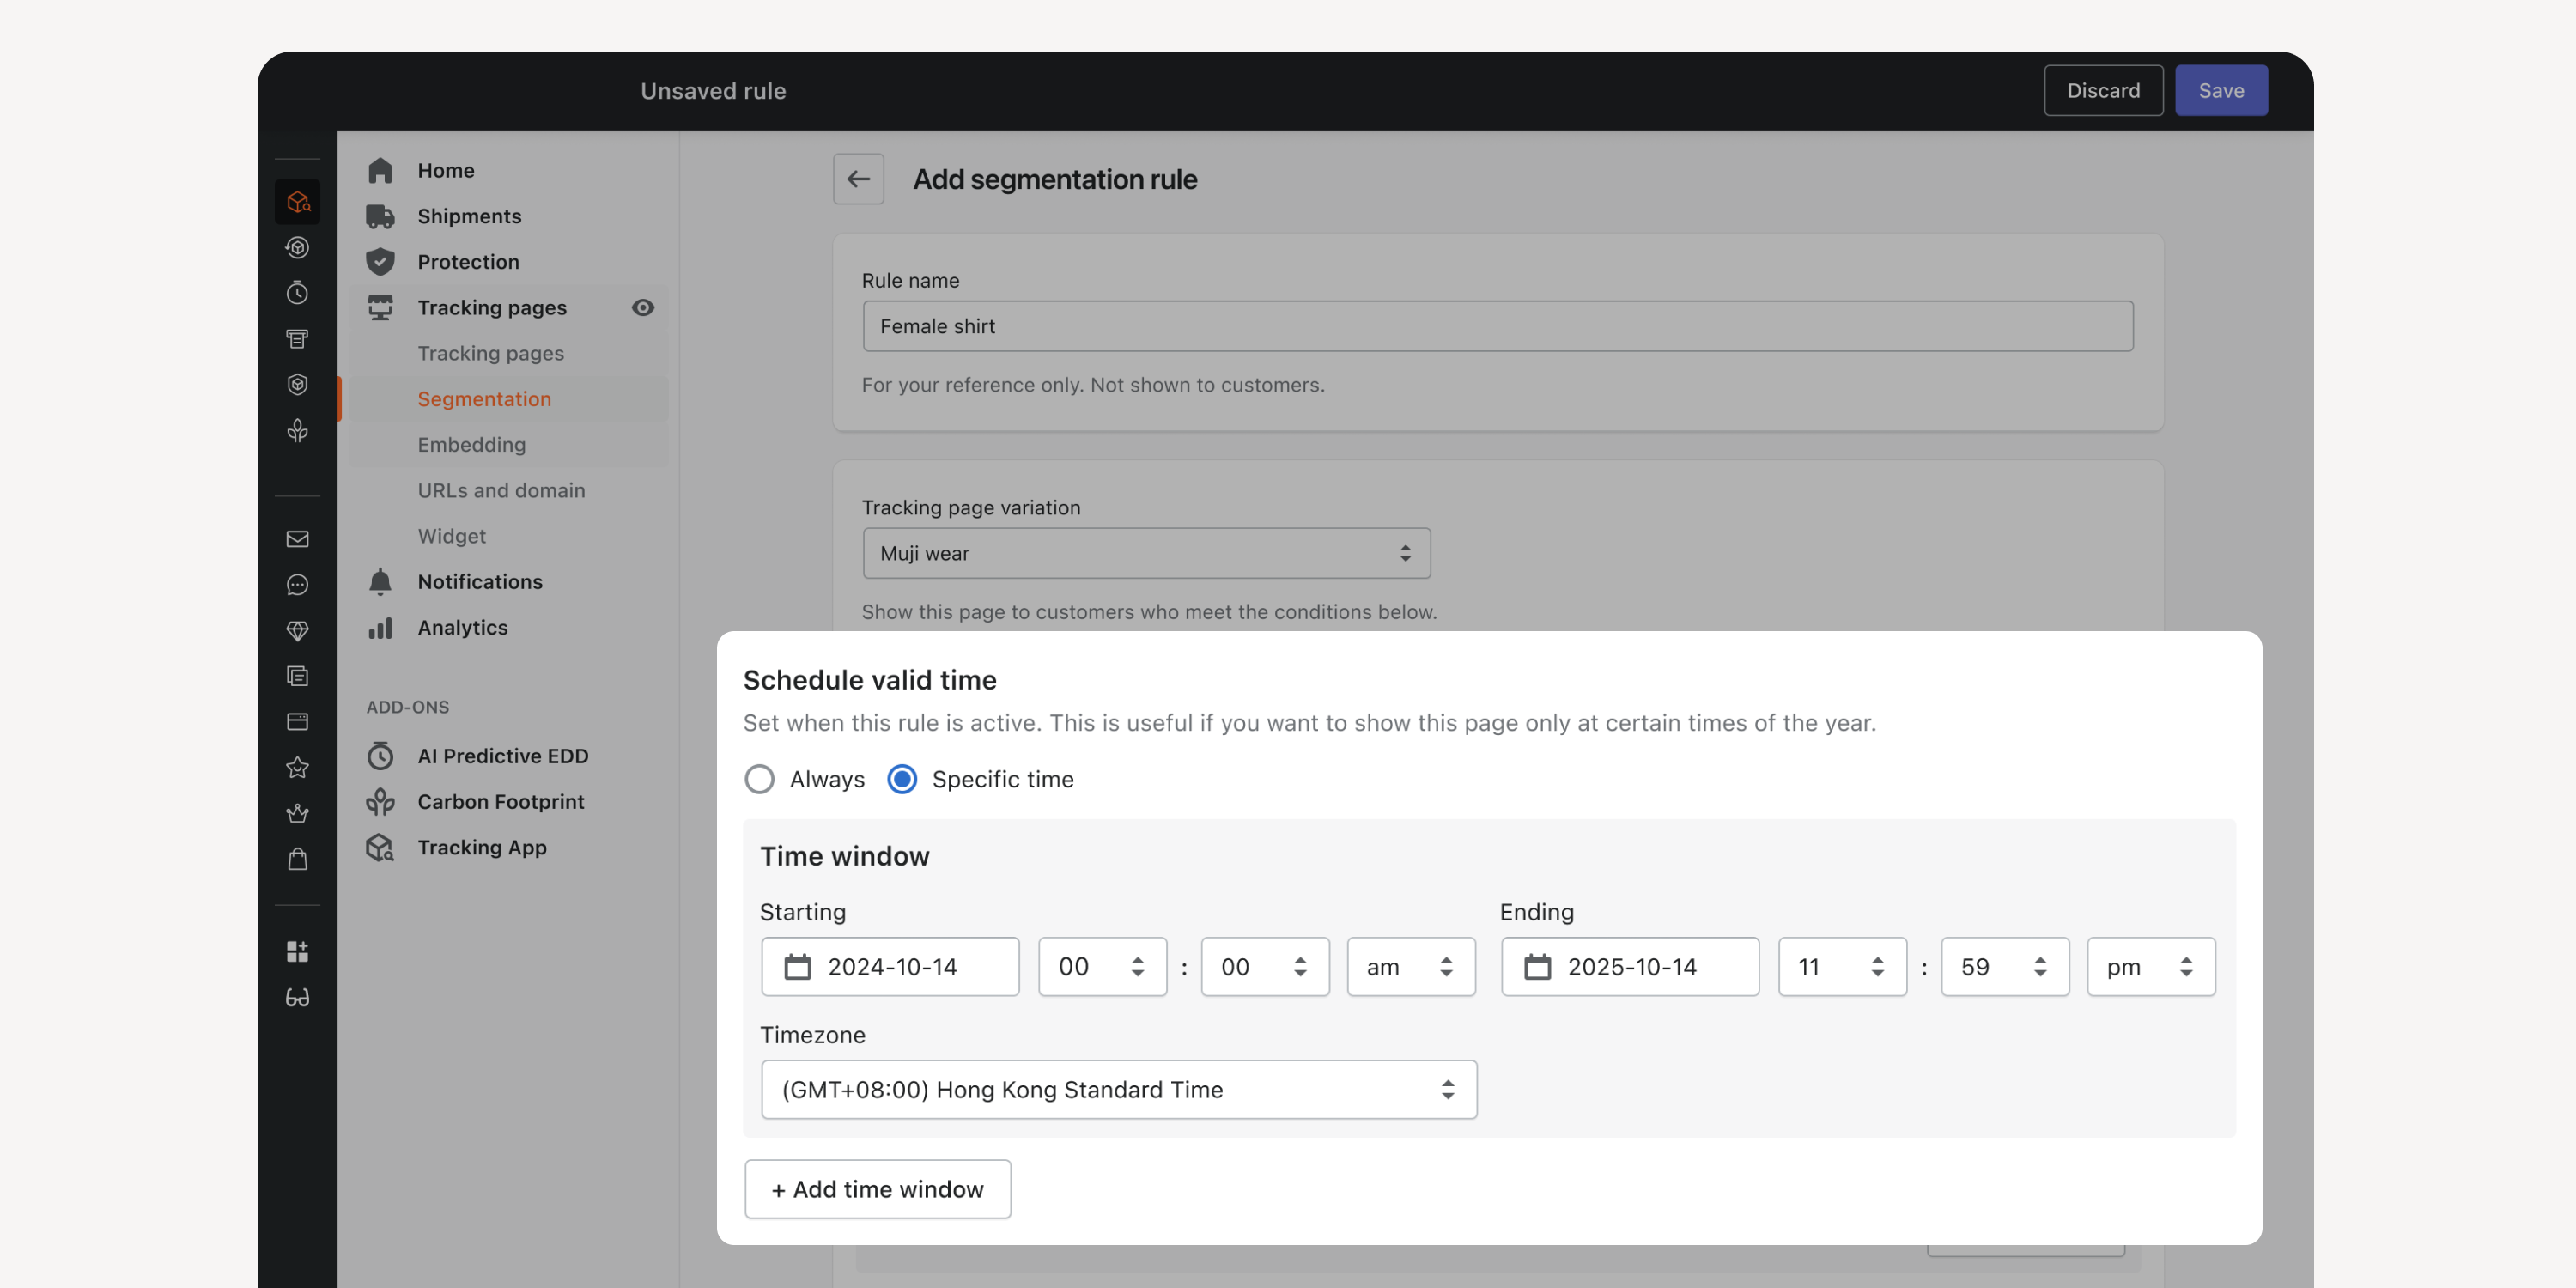Viewport: 2576px width, 1288px height.
Task: Click the Discard button
Action: point(2103,90)
